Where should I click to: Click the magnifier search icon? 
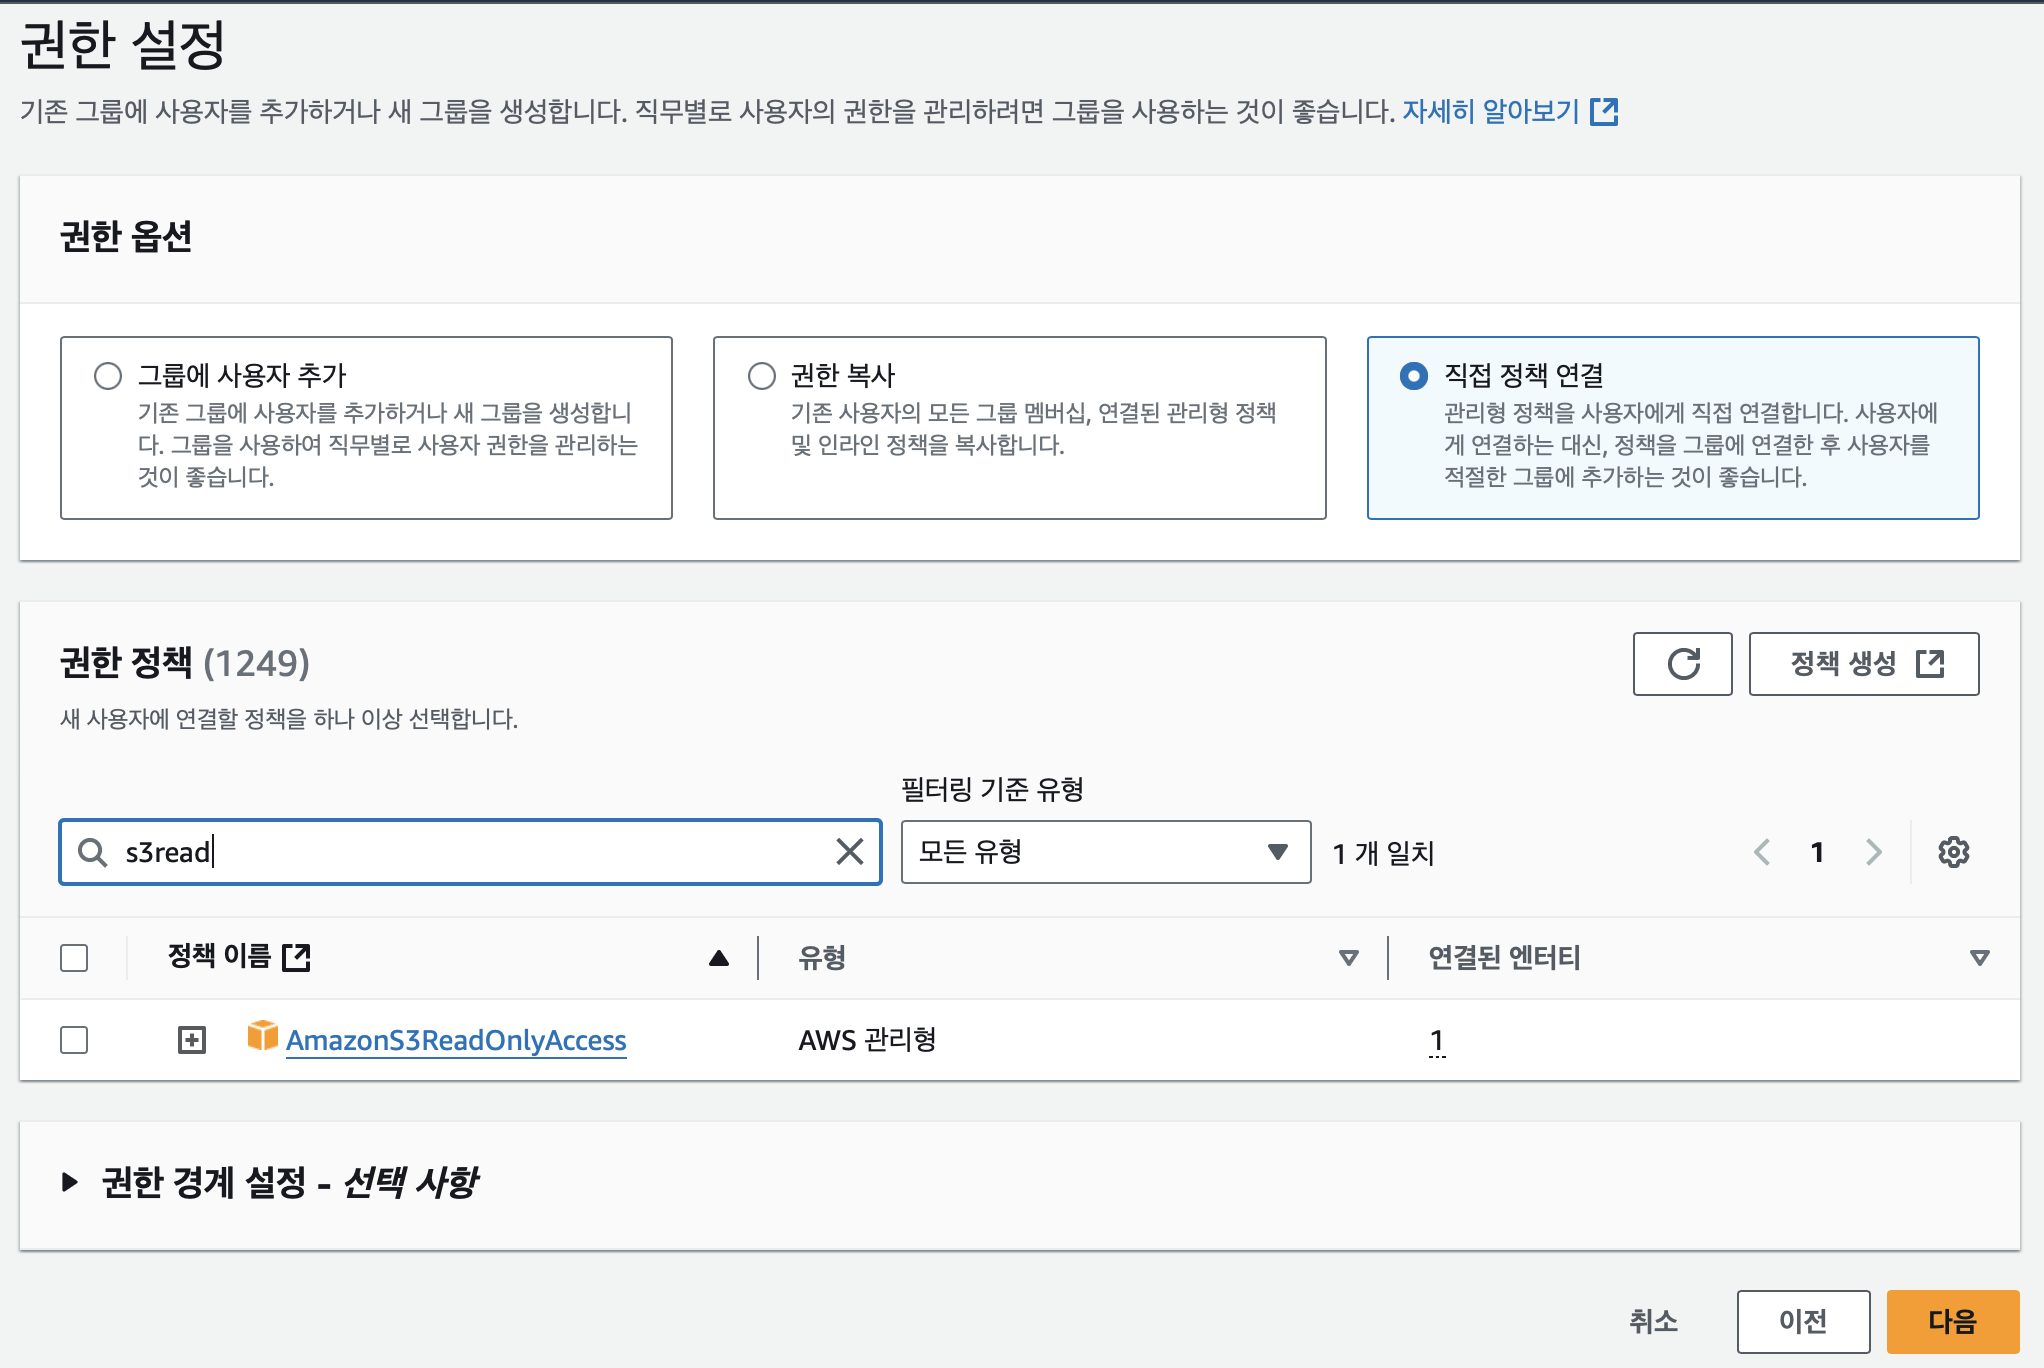92,852
